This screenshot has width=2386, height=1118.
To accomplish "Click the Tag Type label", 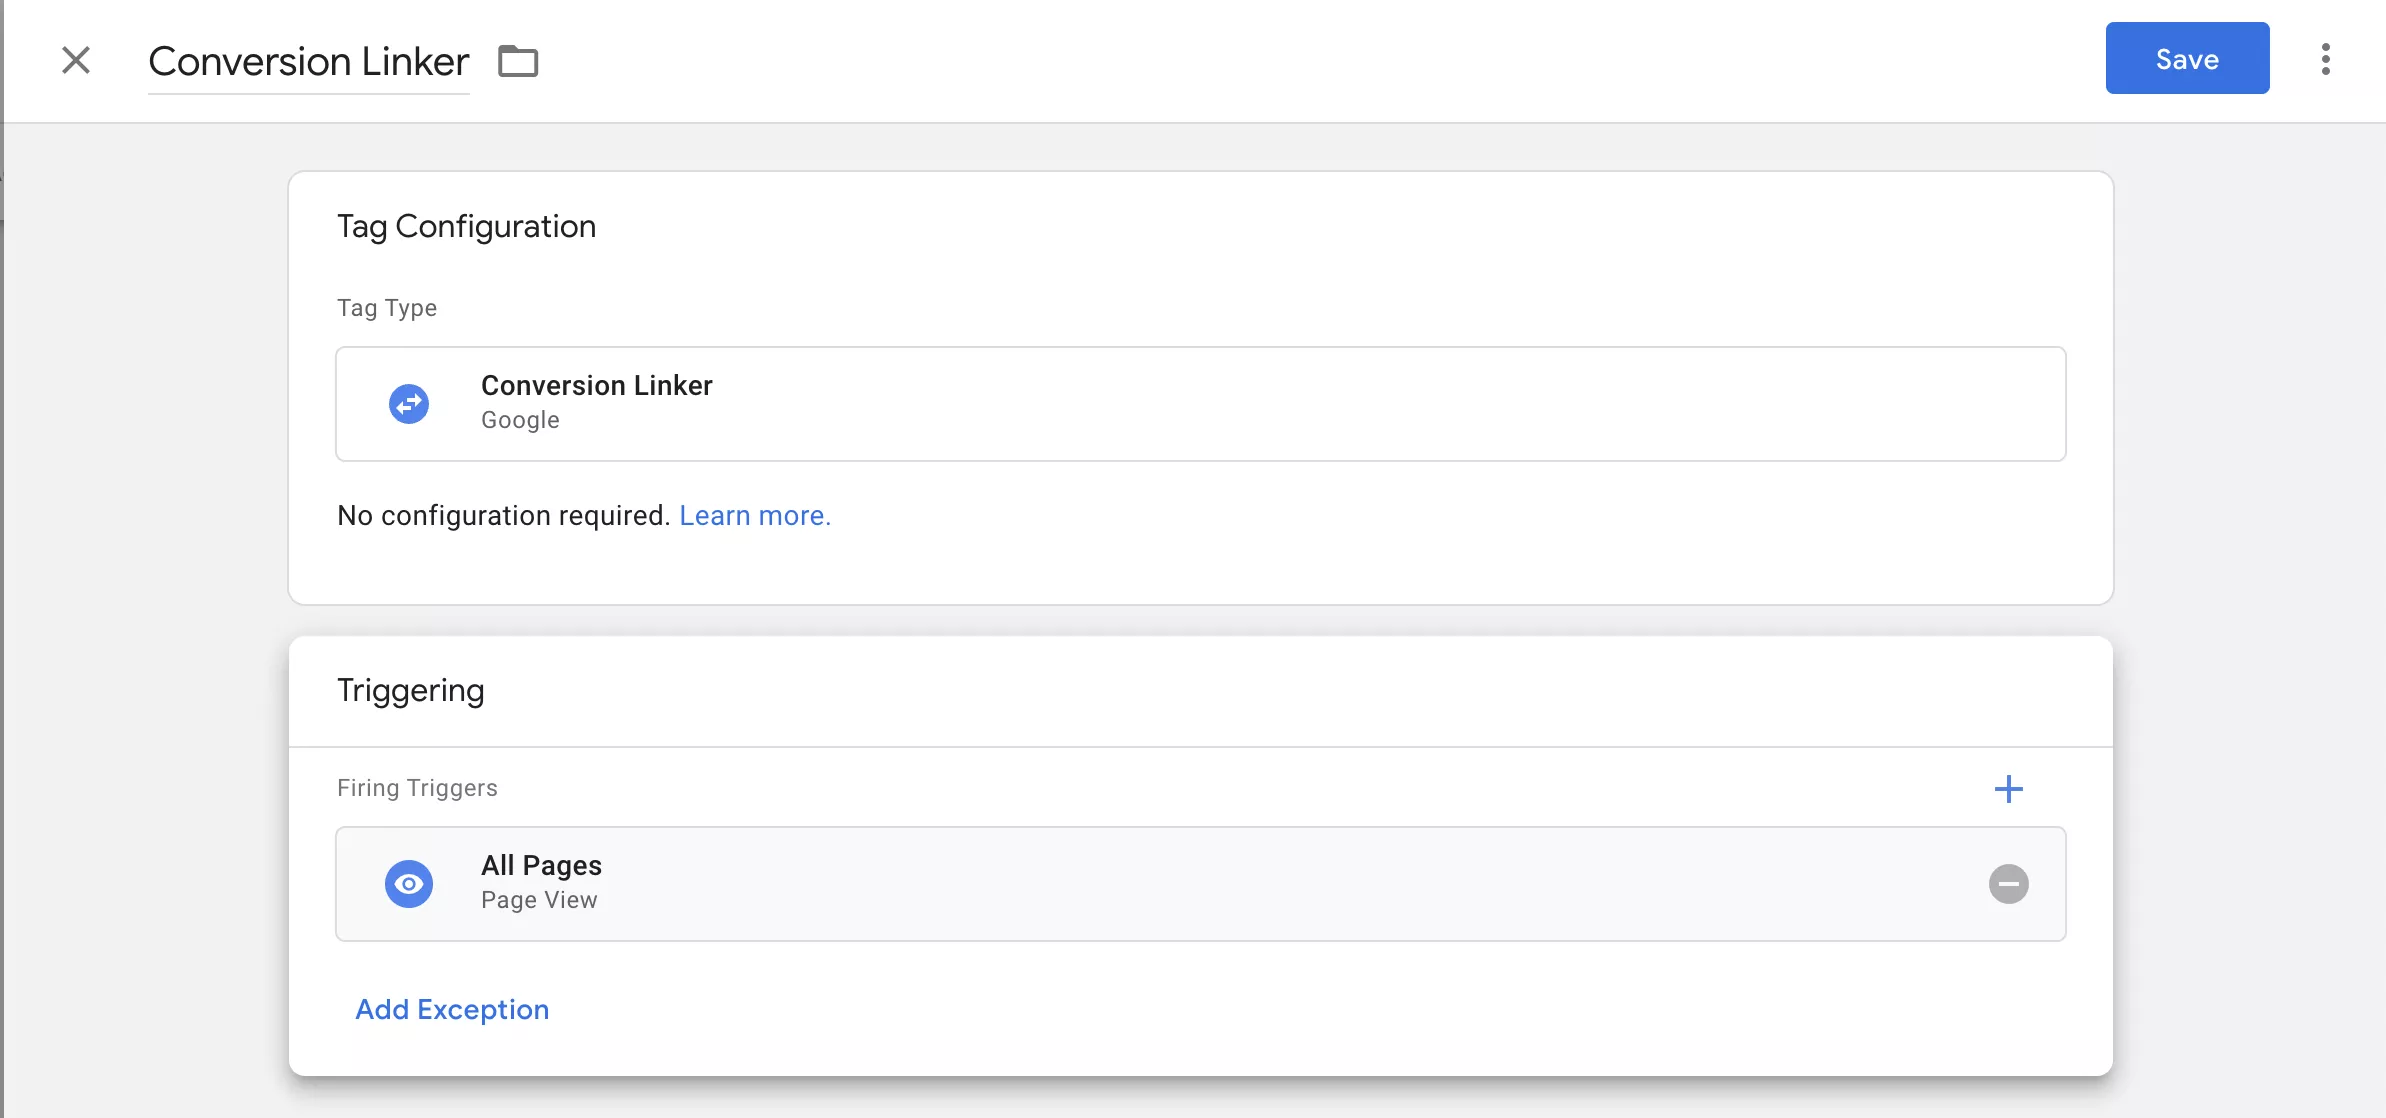I will (x=387, y=308).
